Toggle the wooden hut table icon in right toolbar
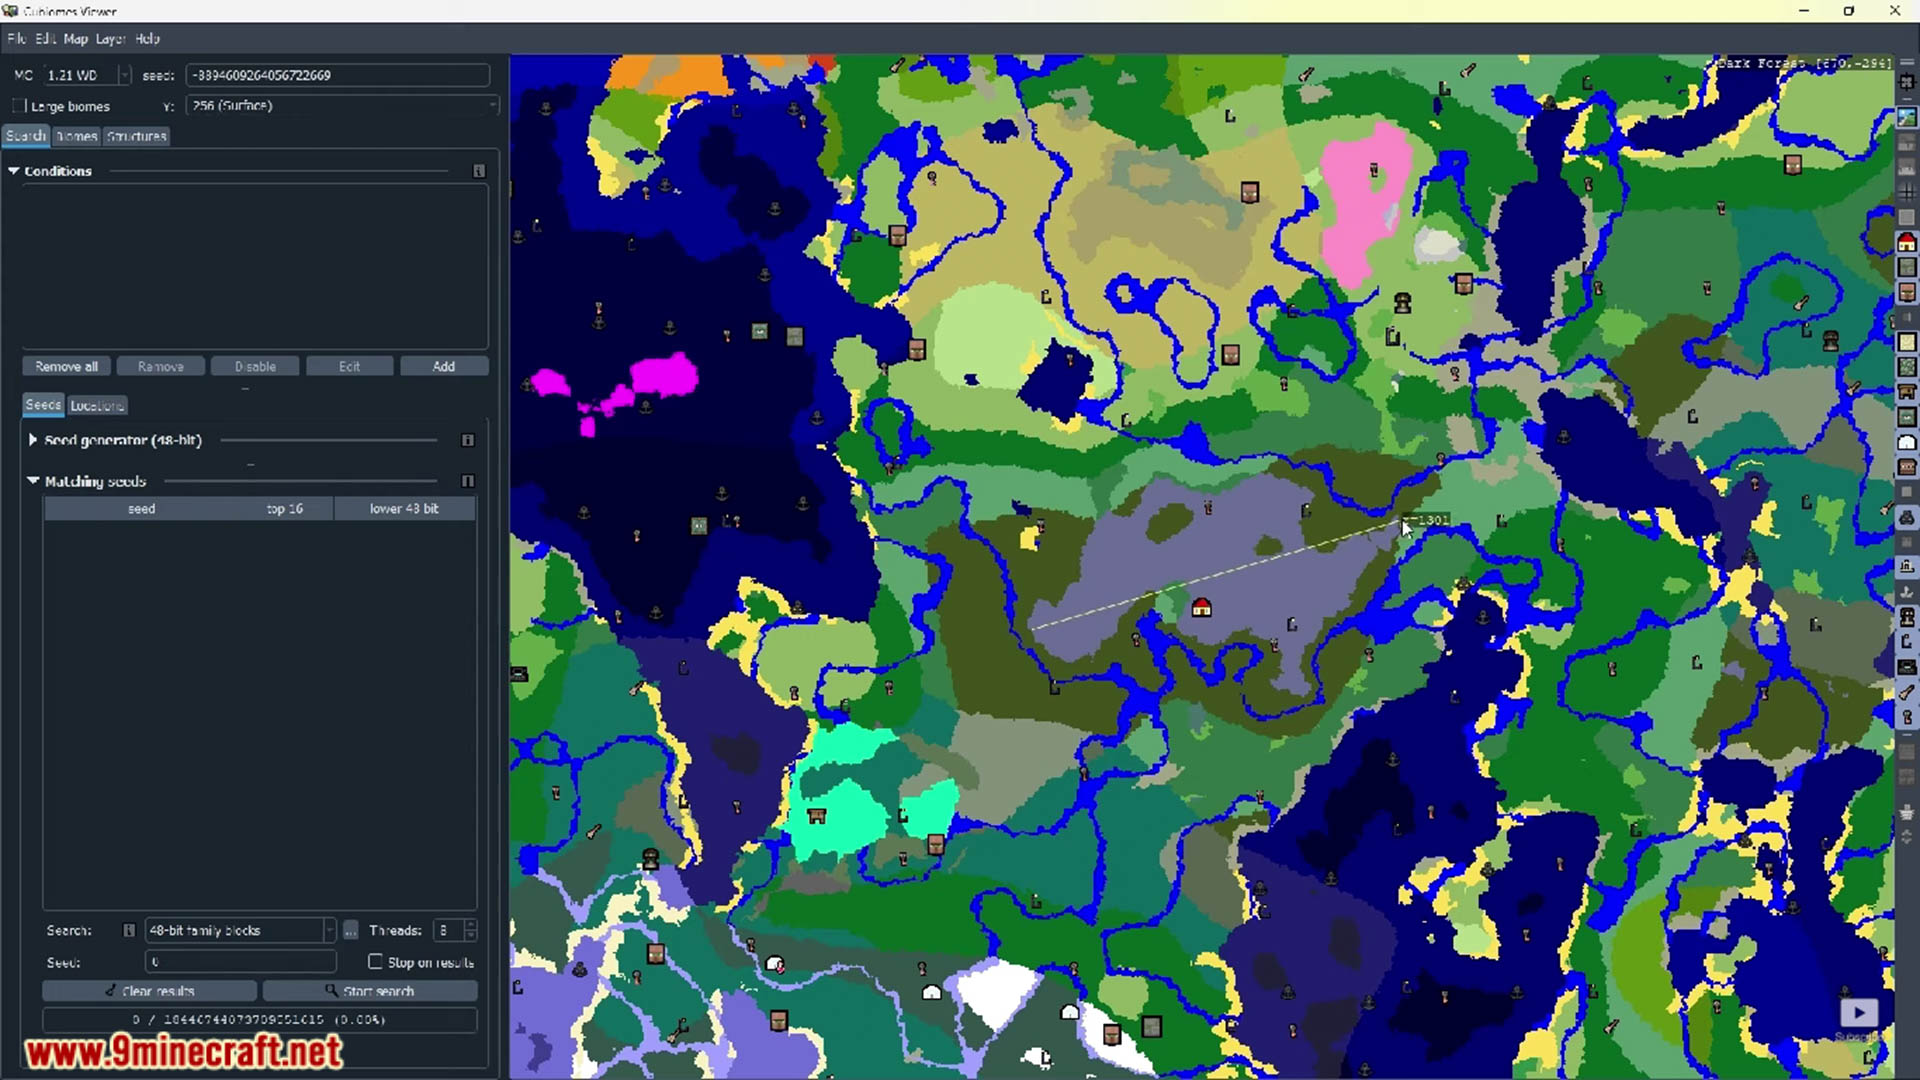This screenshot has width=1920, height=1080. pos(1907,391)
